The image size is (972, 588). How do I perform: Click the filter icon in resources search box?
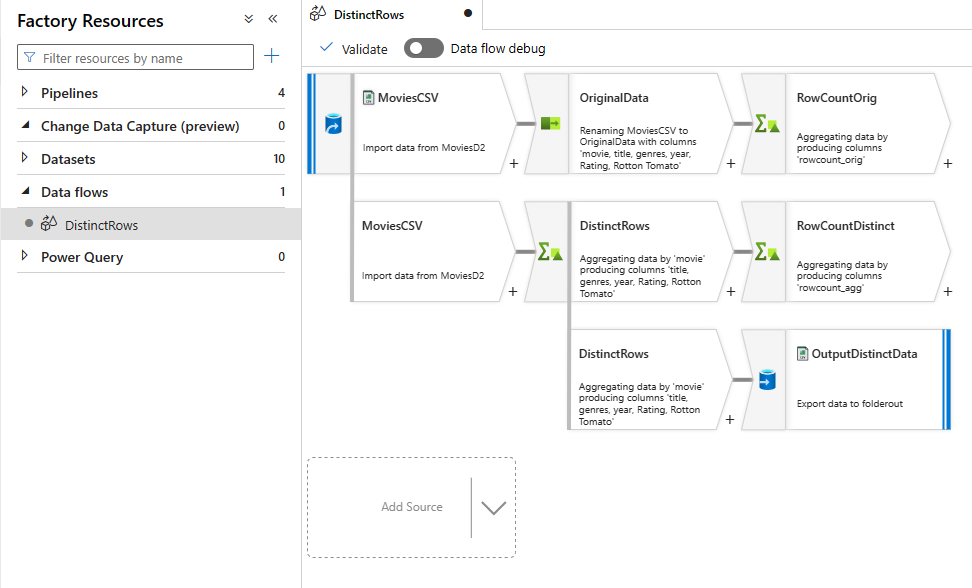(x=28, y=57)
